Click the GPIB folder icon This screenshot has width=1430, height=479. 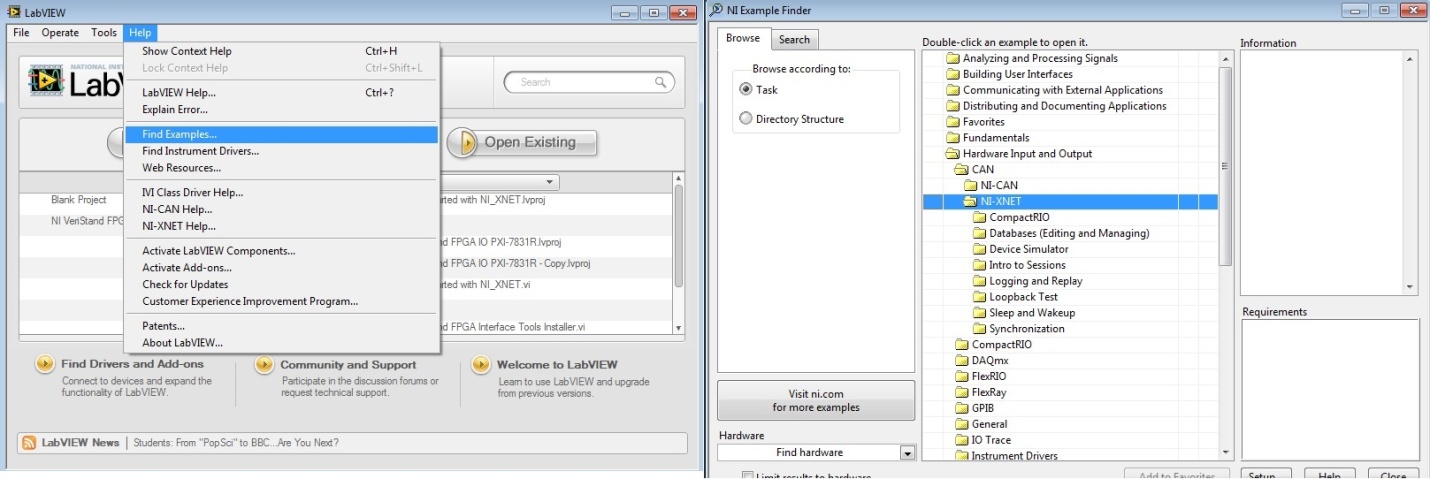(961, 408)
